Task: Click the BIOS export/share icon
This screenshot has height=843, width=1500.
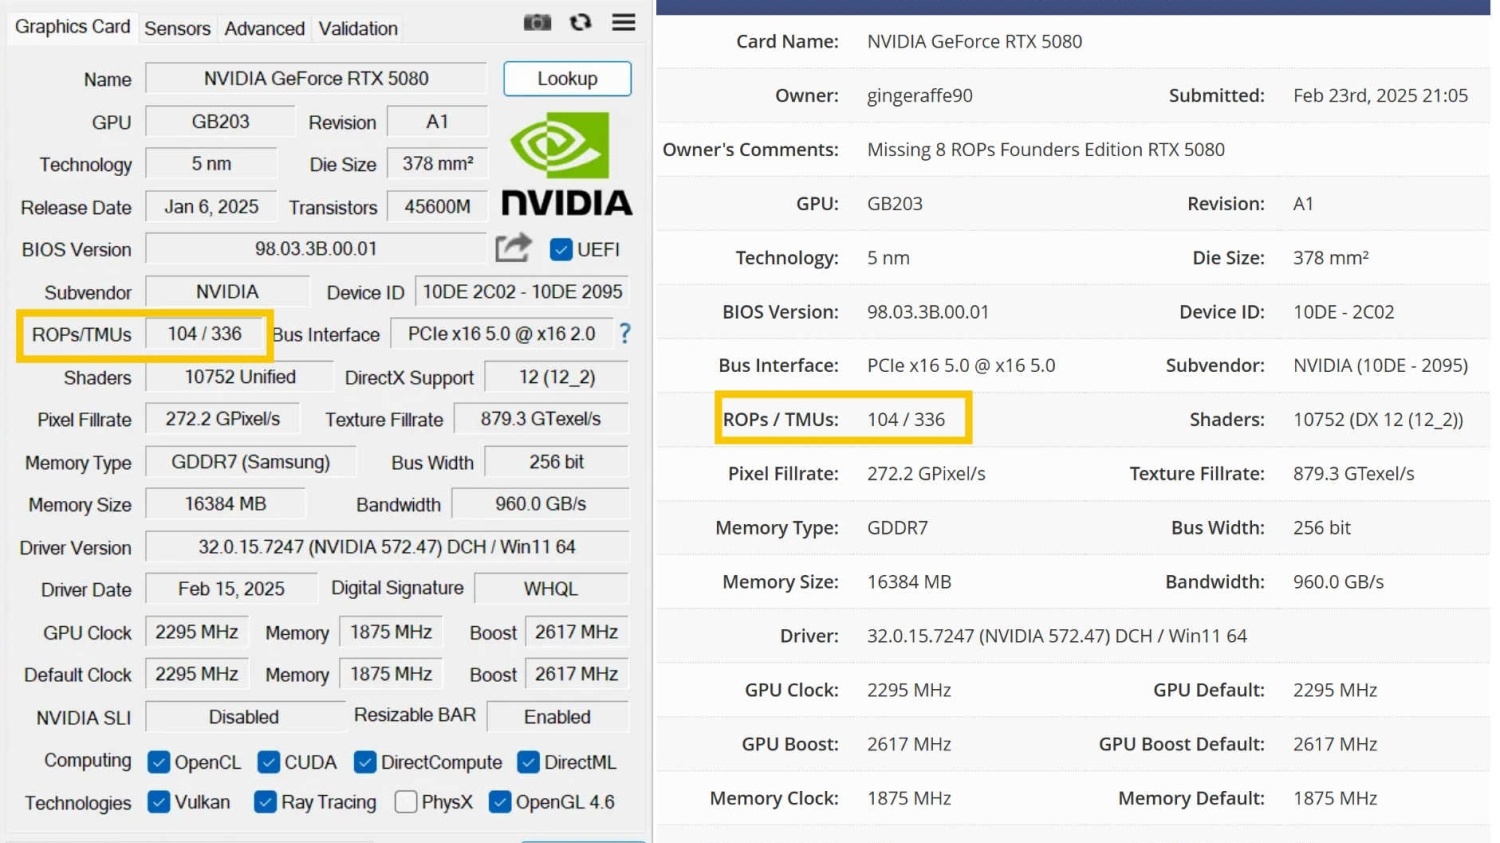Action: [x=513, y=248]
